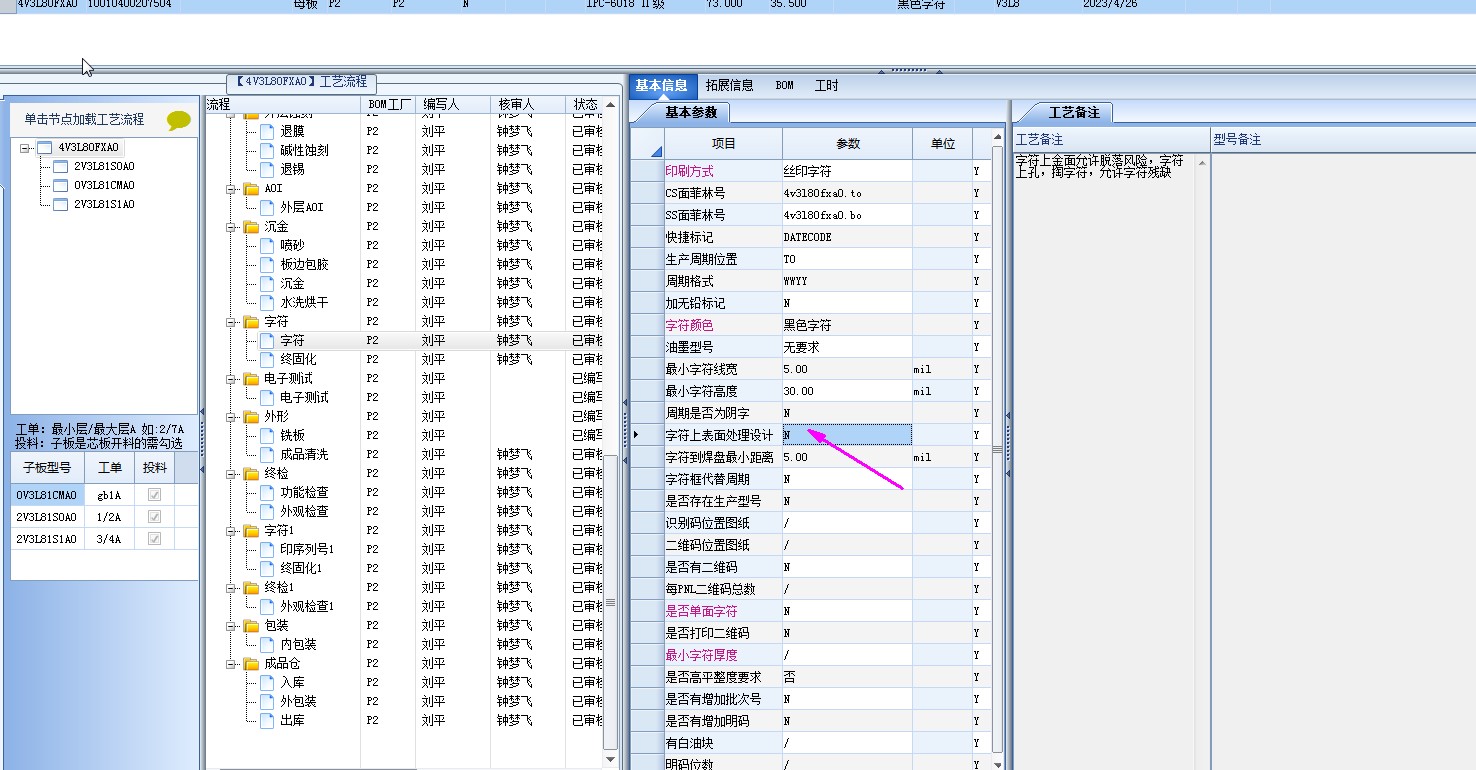Collapse the AOI process group

click(232, 188)
